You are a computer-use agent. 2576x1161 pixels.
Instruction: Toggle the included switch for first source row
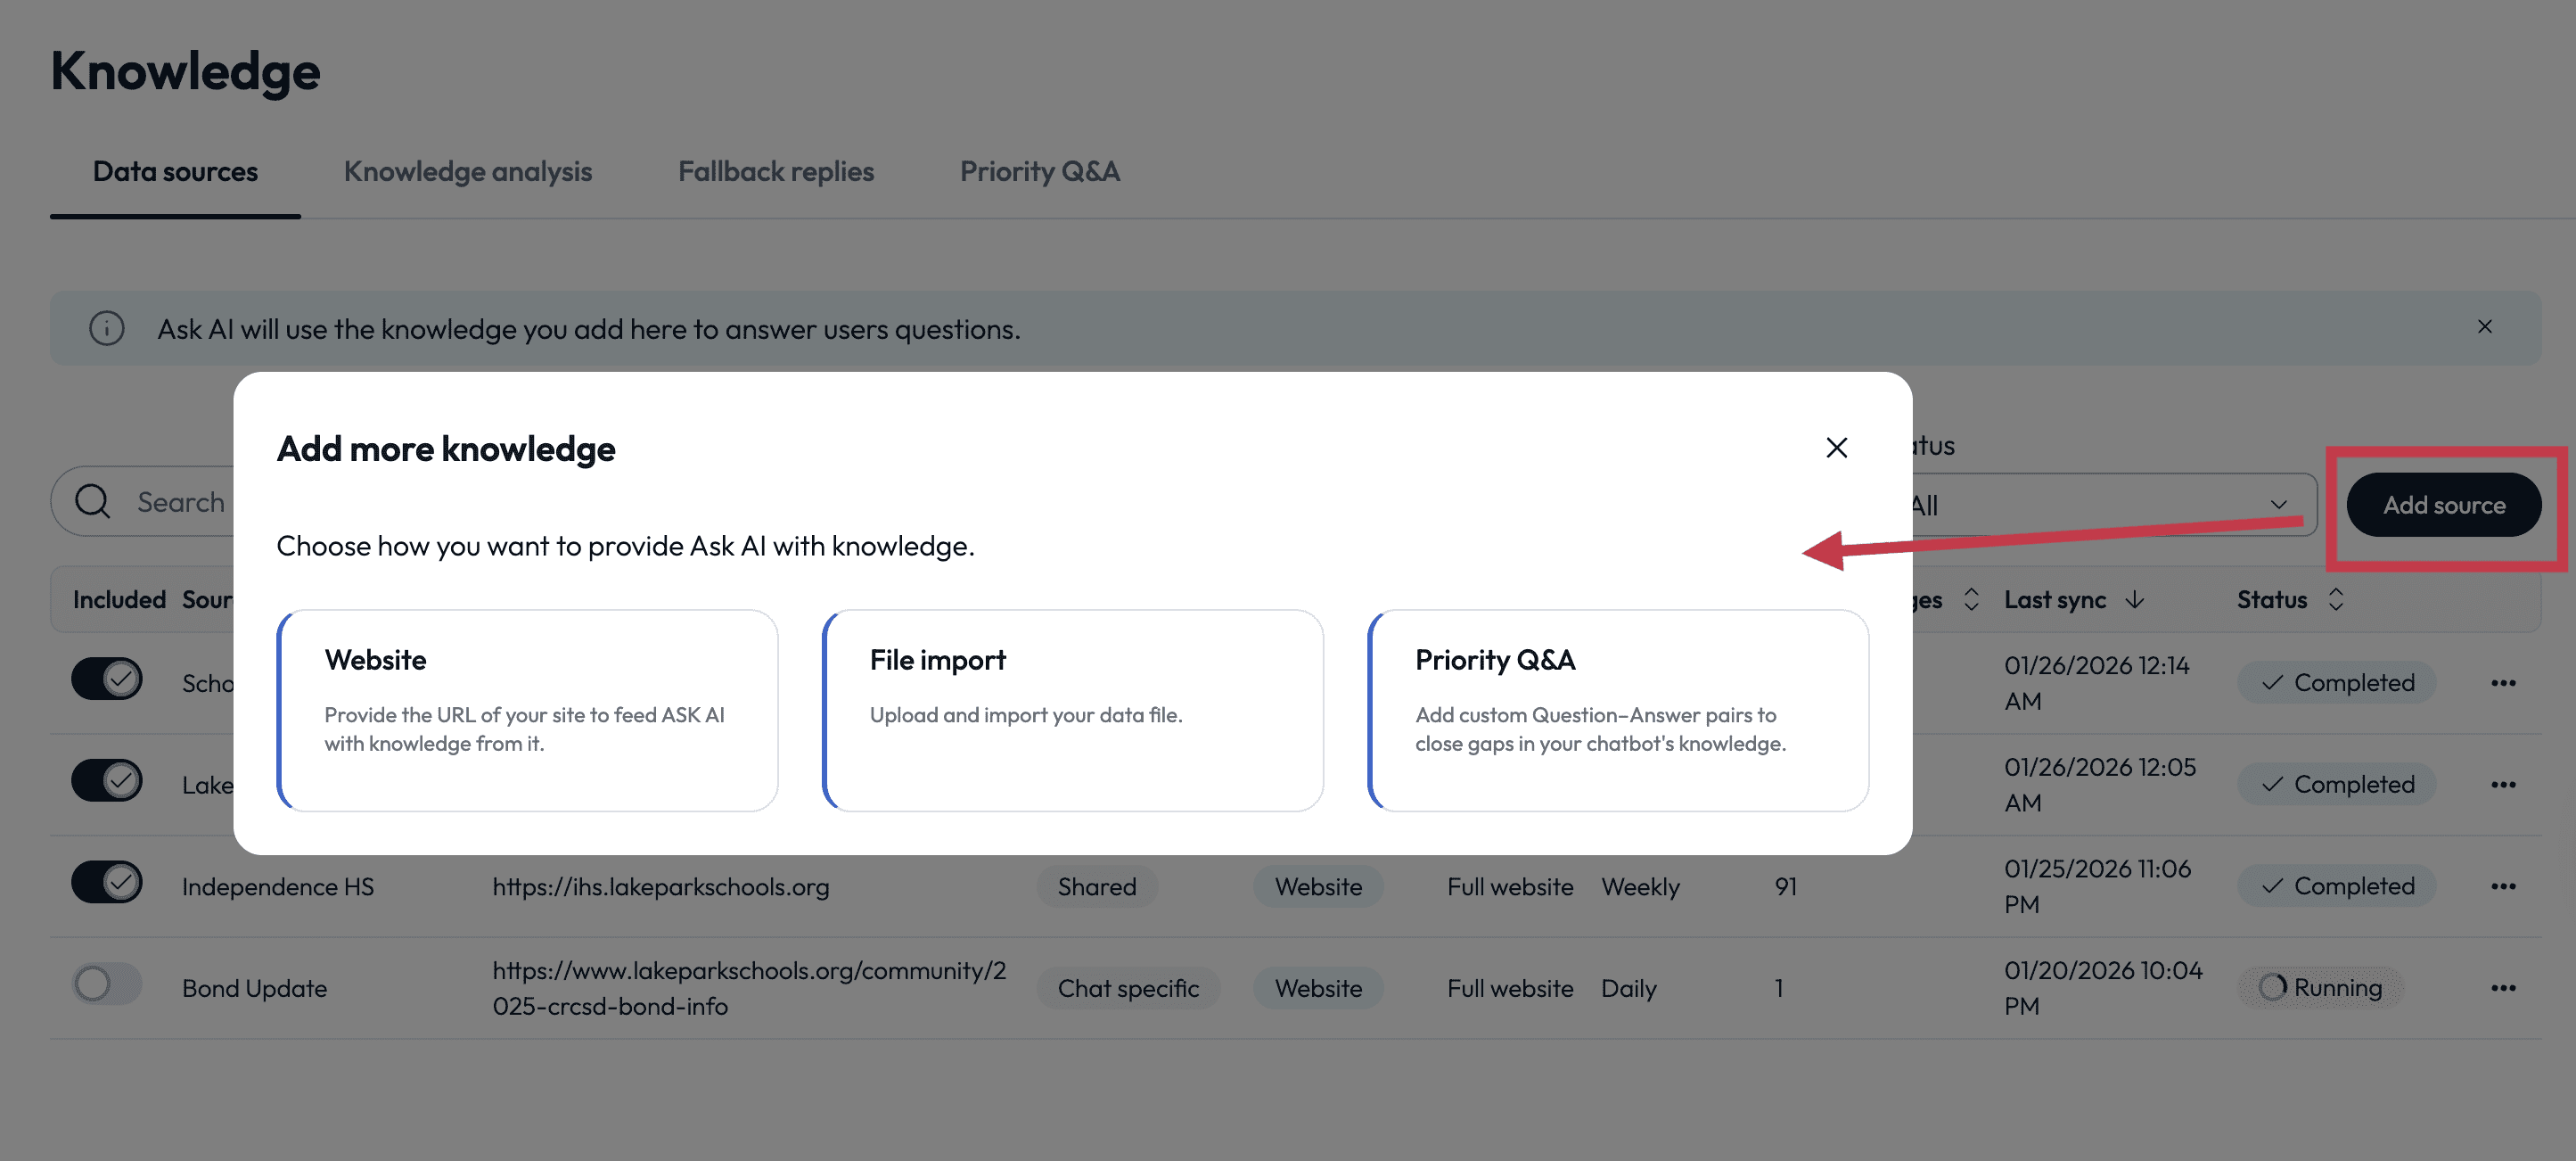[x=107, y=680]
